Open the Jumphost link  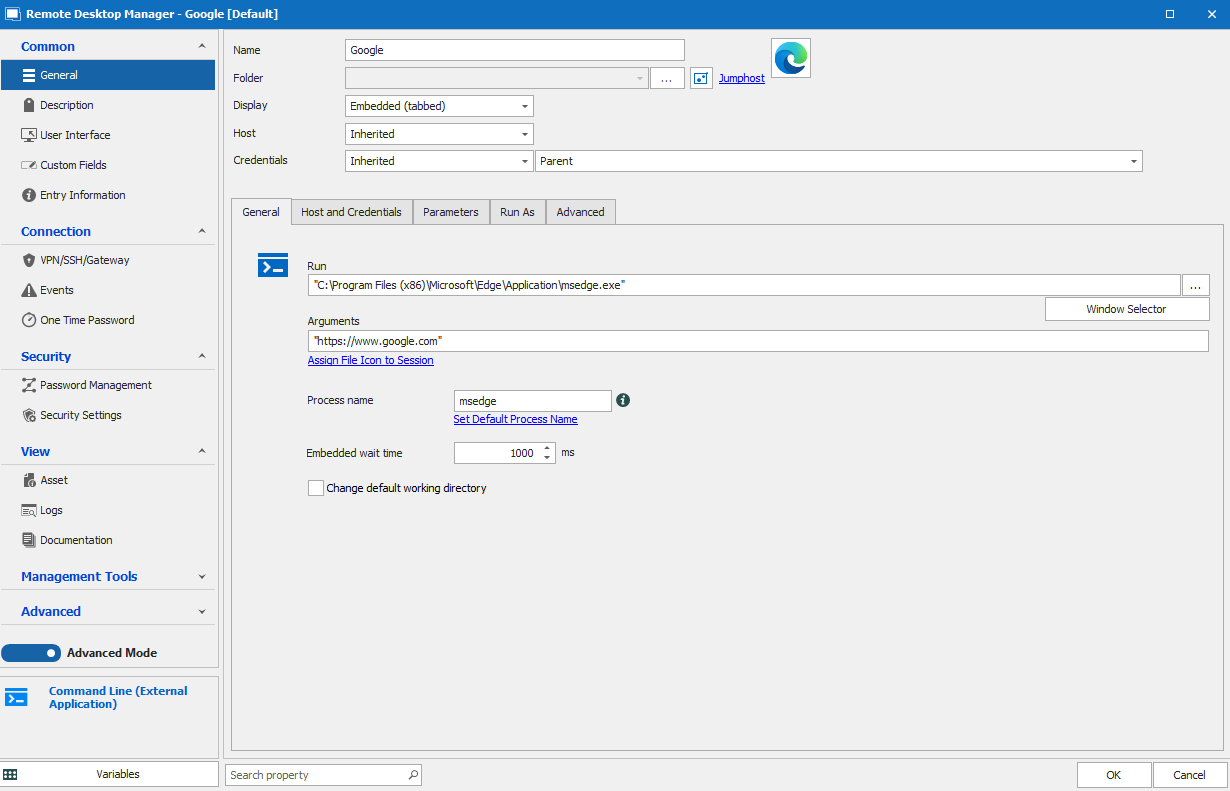[742, 78]
